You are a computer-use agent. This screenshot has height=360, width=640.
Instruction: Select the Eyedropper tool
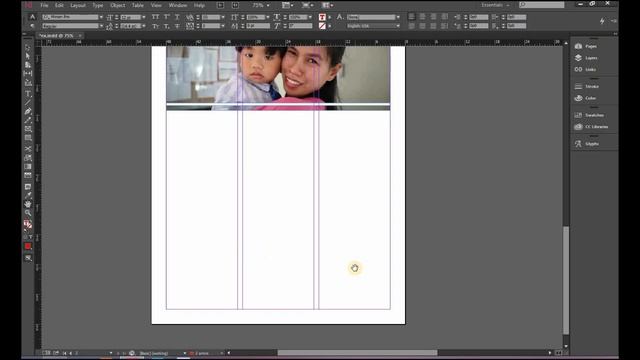point(28,196)
